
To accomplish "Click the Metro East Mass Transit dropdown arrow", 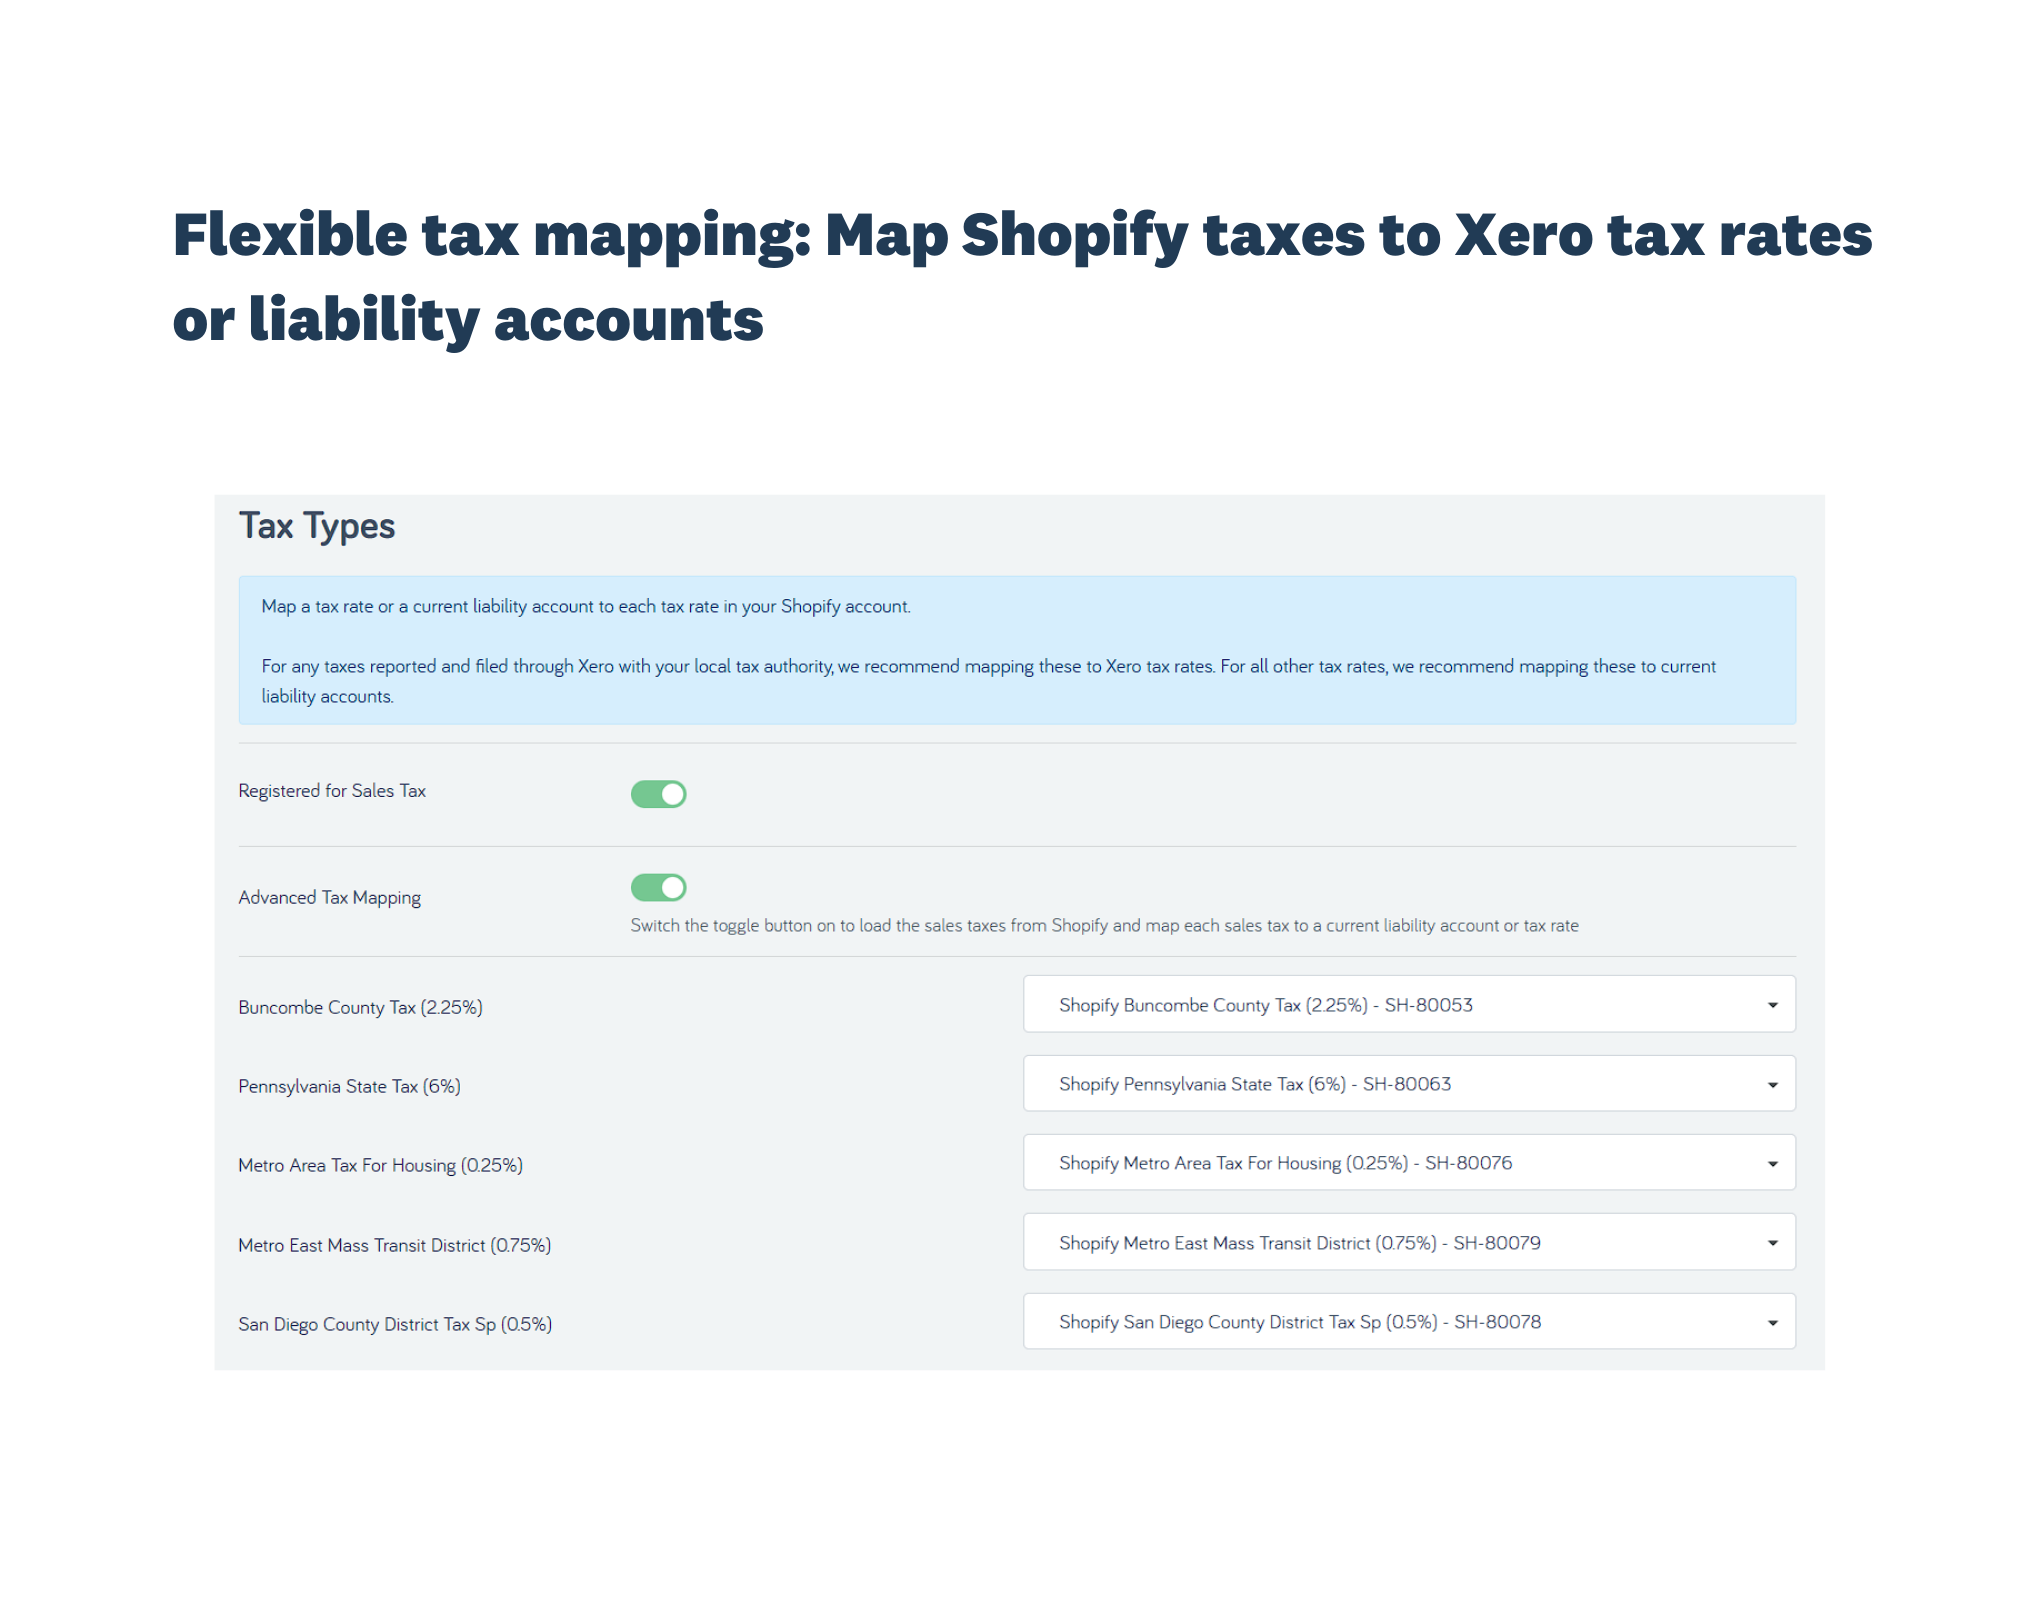I will point(1772,1242).
